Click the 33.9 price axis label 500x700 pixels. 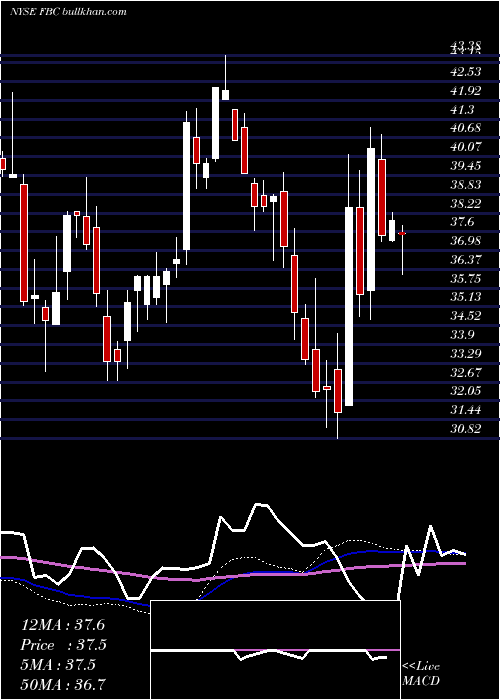pyautogui.click(x=462, y=335)
